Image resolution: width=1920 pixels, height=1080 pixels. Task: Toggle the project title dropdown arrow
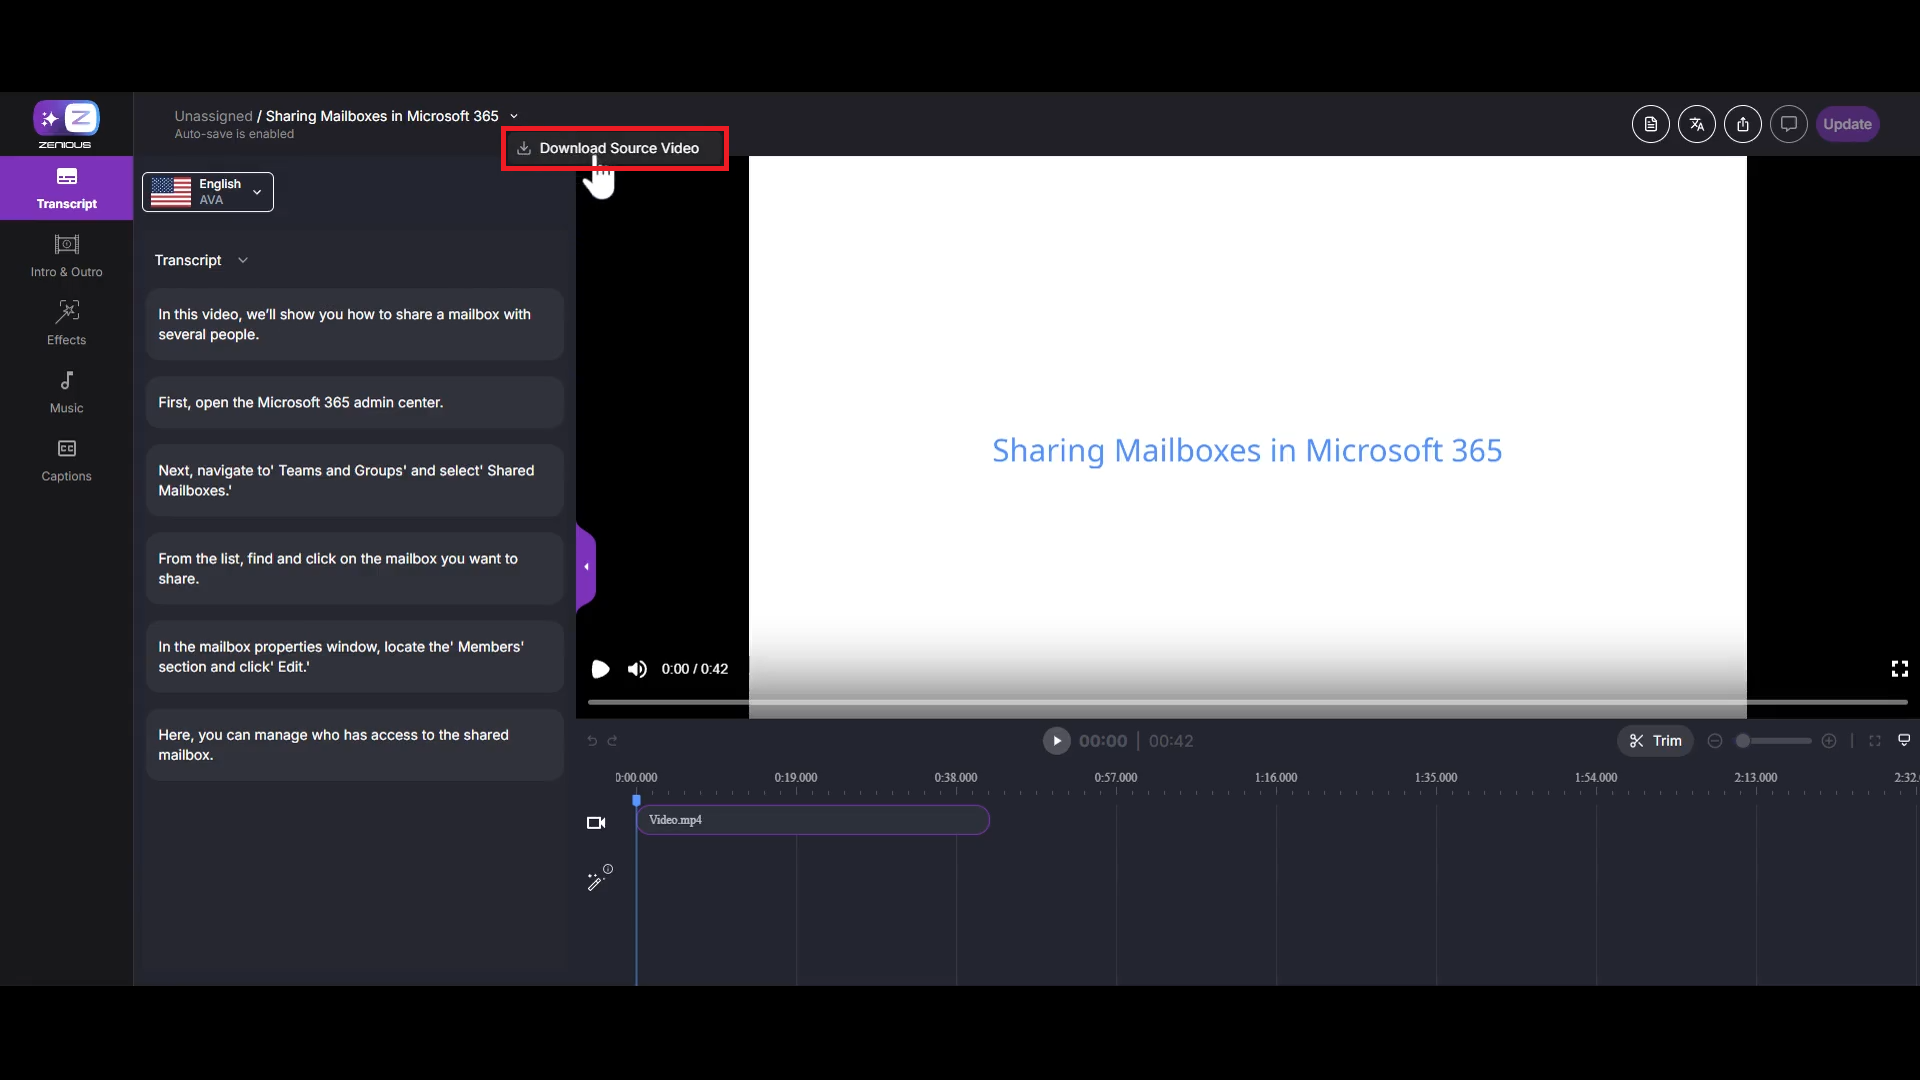pyautogui.click(x=514, y=116)
